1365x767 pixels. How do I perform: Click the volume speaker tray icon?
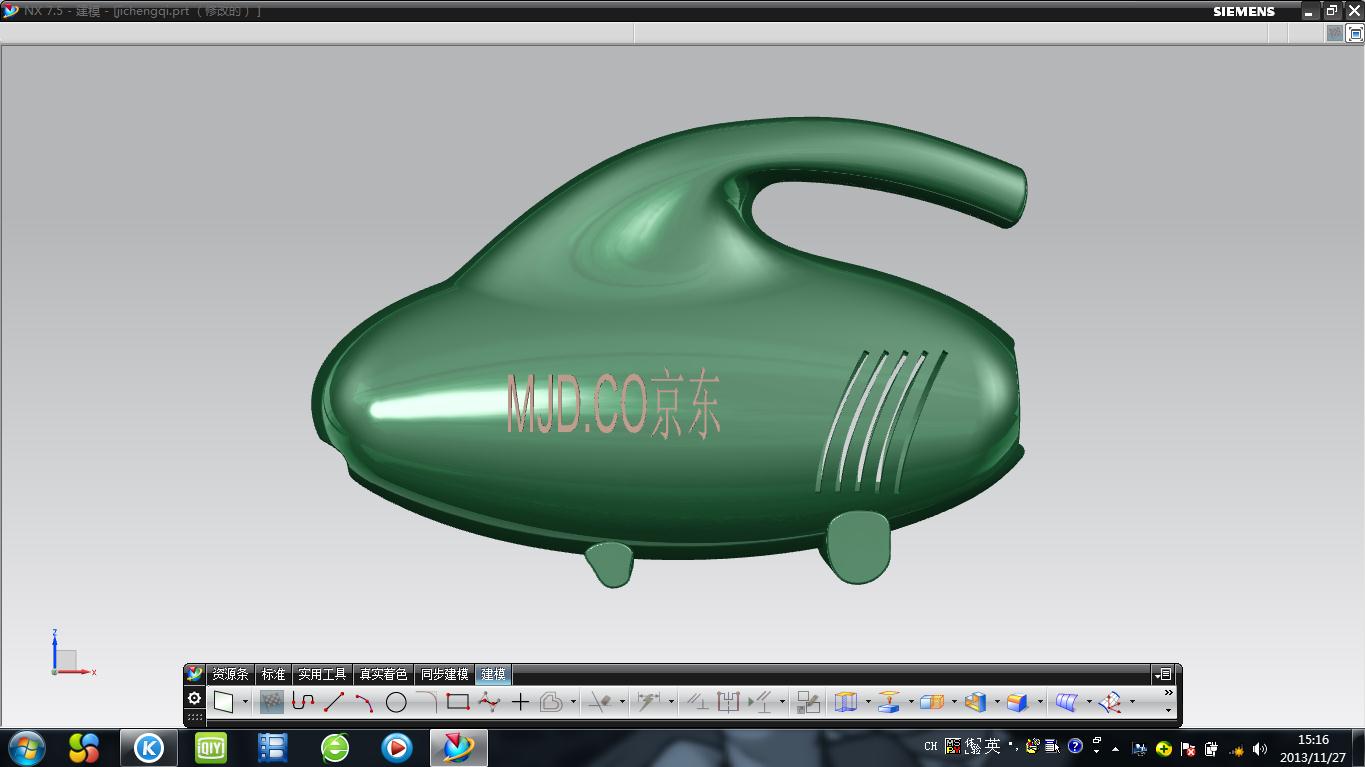[x=1259, y=748]
